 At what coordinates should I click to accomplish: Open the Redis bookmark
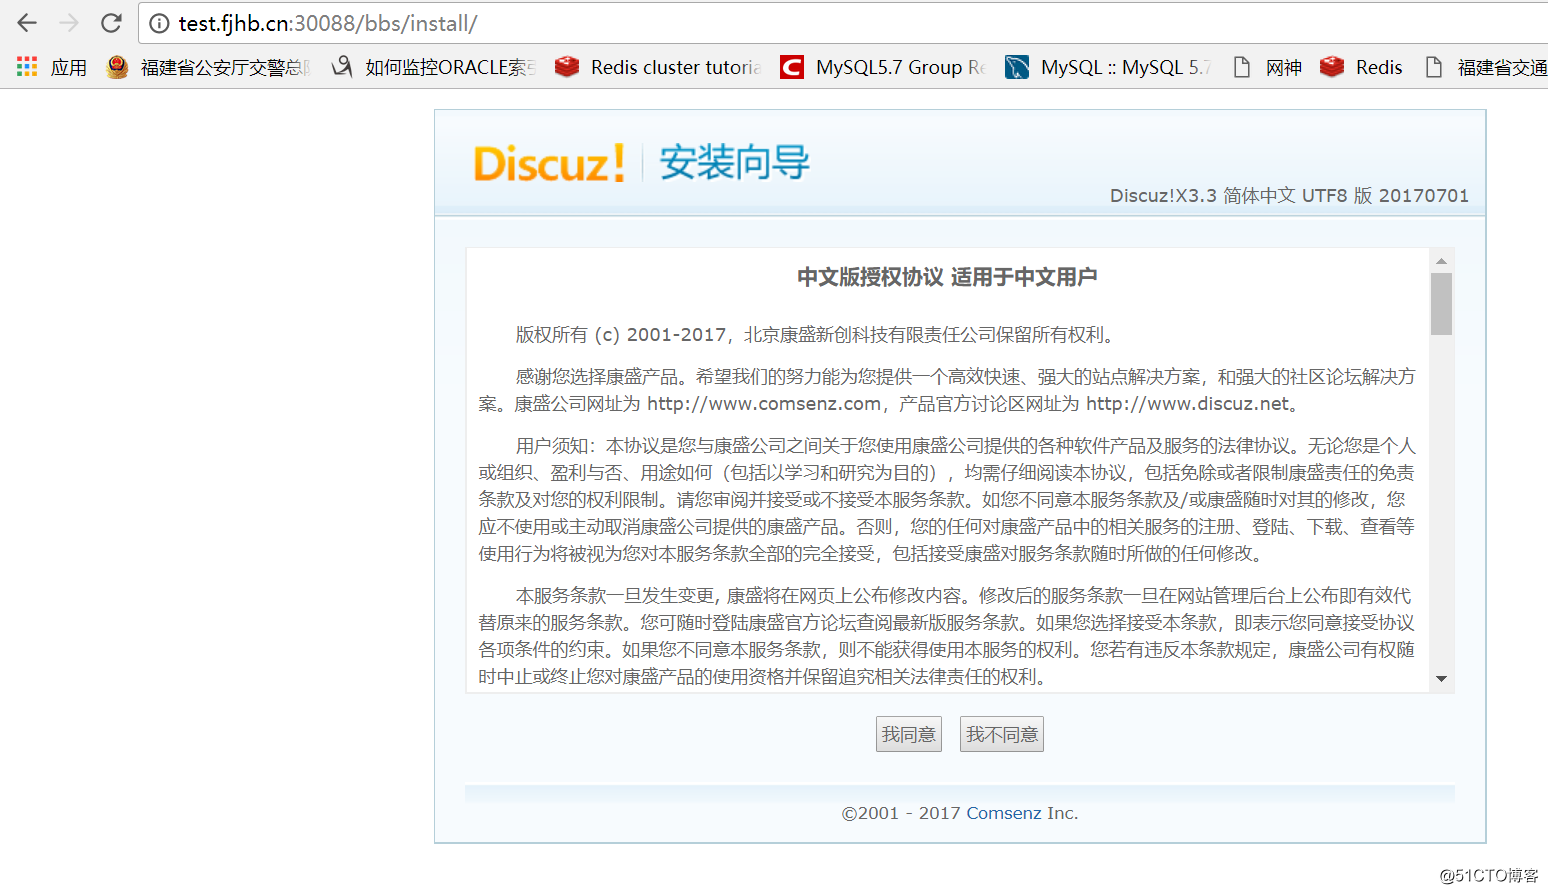click(1361, 67)
